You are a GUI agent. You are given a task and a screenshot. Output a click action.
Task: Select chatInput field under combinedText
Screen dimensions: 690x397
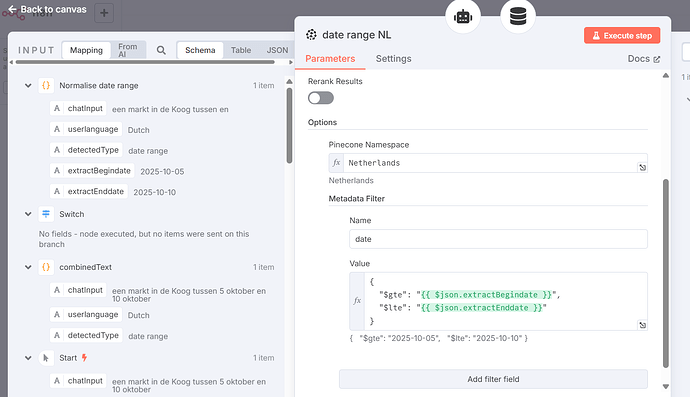coord(85,290)
